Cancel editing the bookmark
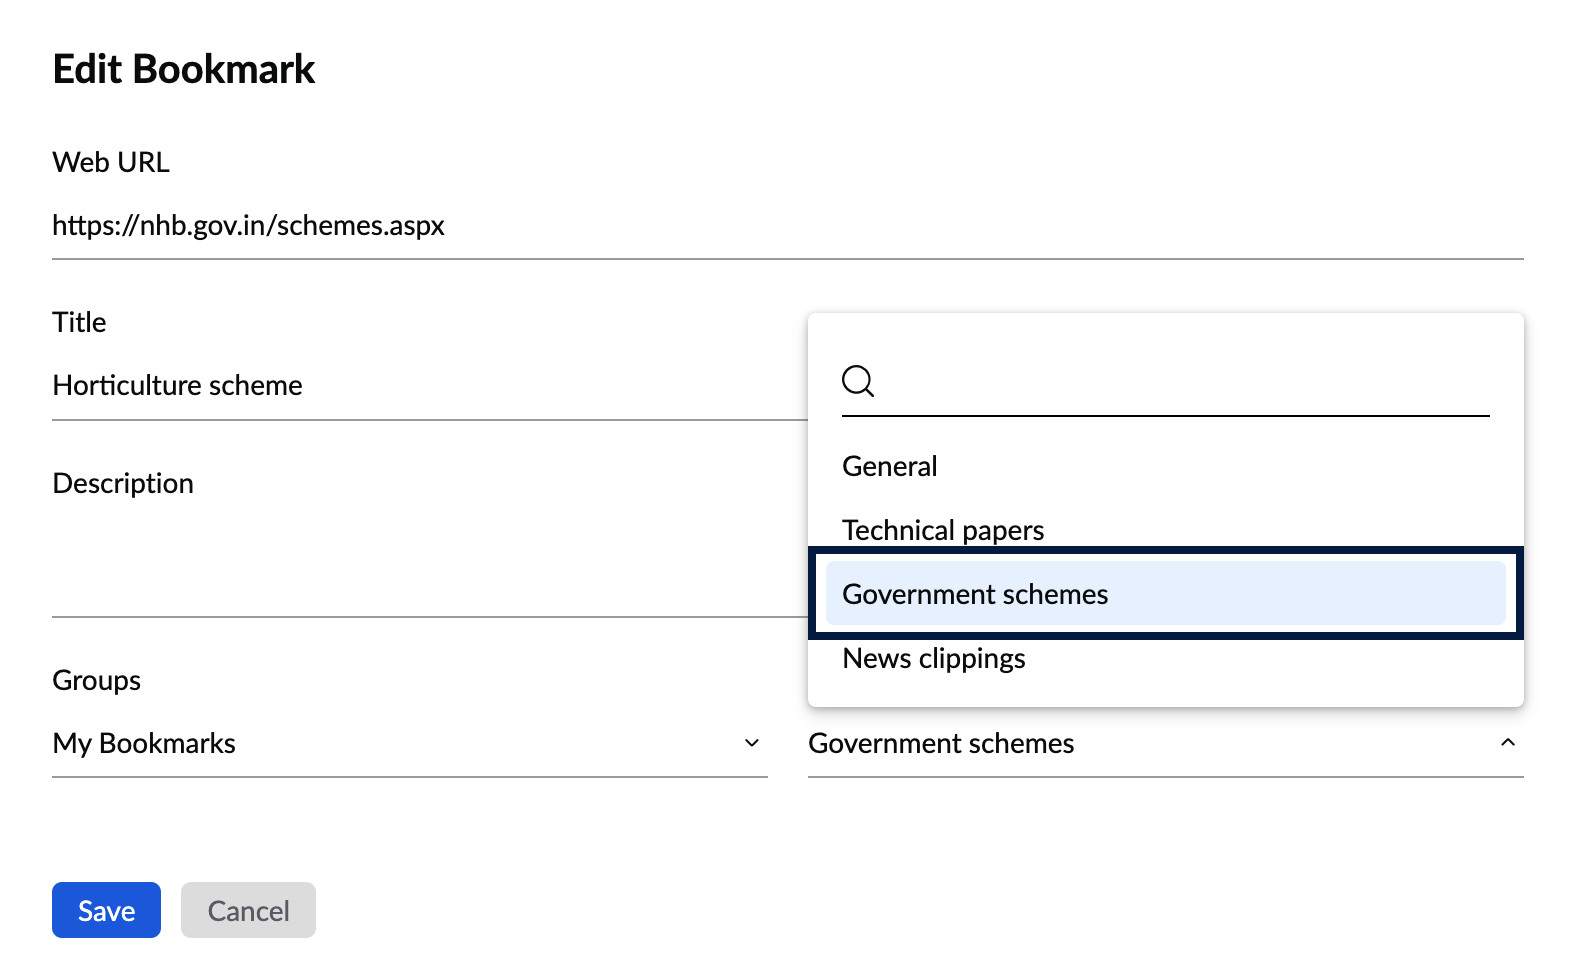1578x980 pixels. click(248, 910)
